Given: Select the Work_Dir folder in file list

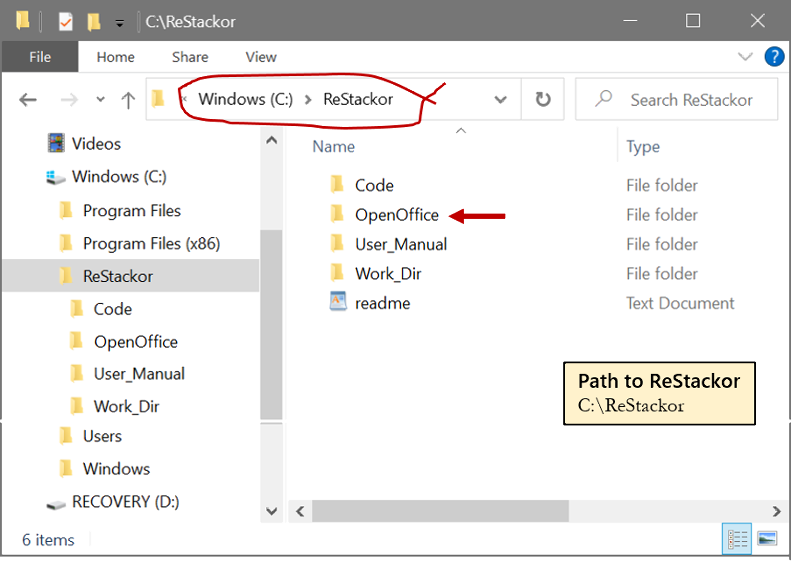Looking at the screenshot, I should click(388, 273).
